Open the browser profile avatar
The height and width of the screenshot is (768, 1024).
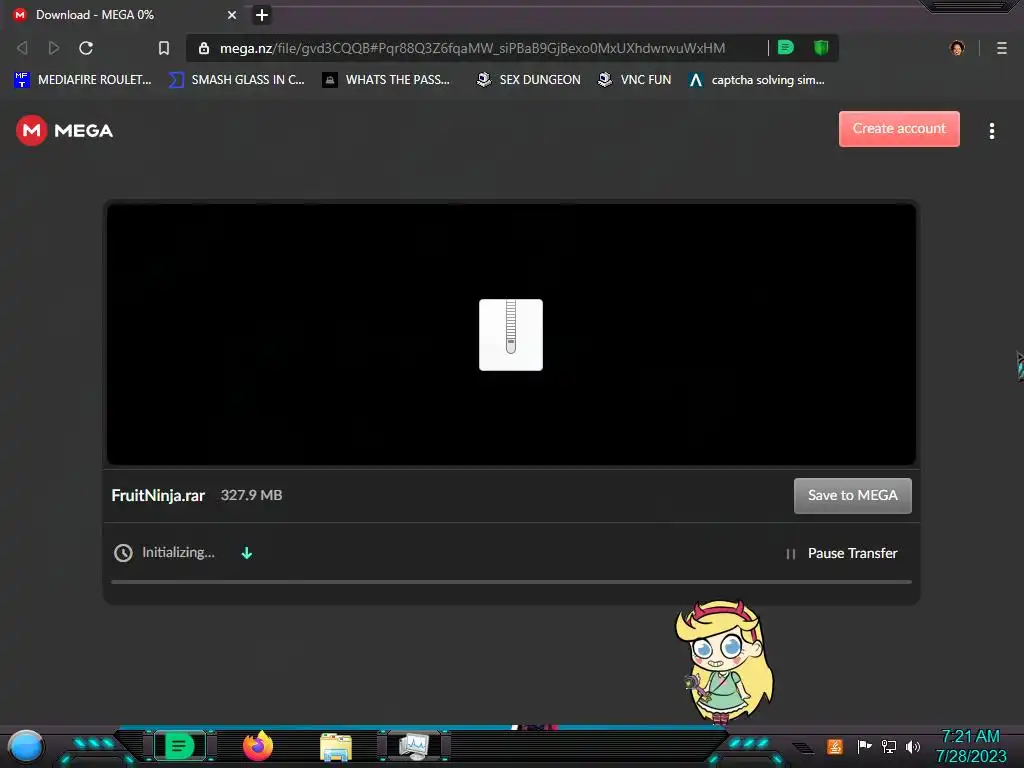pos(957,48)
